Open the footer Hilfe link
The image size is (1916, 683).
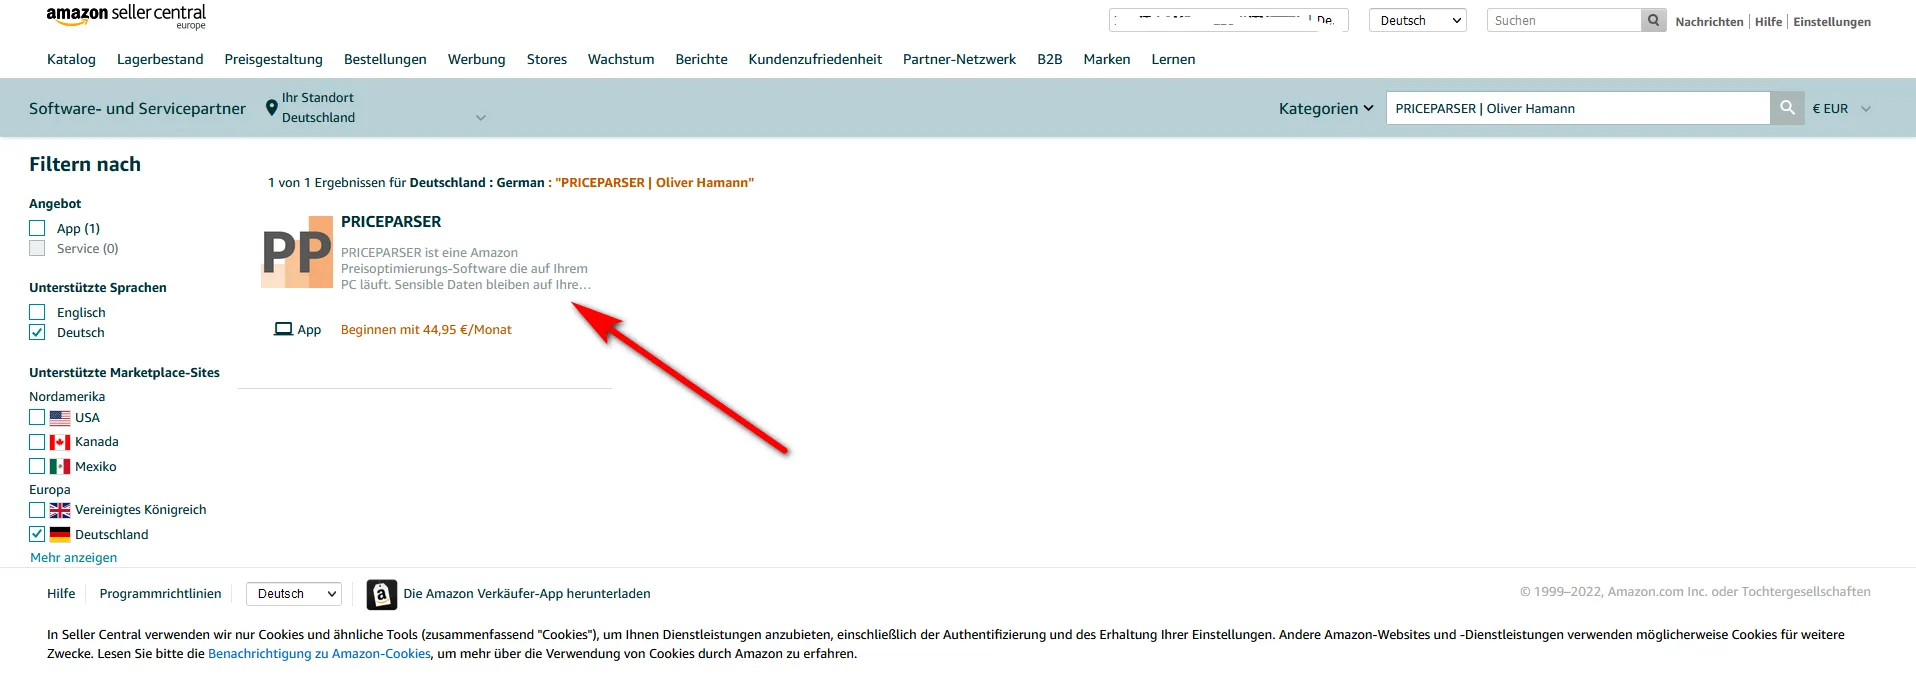[x=61, y=594]
